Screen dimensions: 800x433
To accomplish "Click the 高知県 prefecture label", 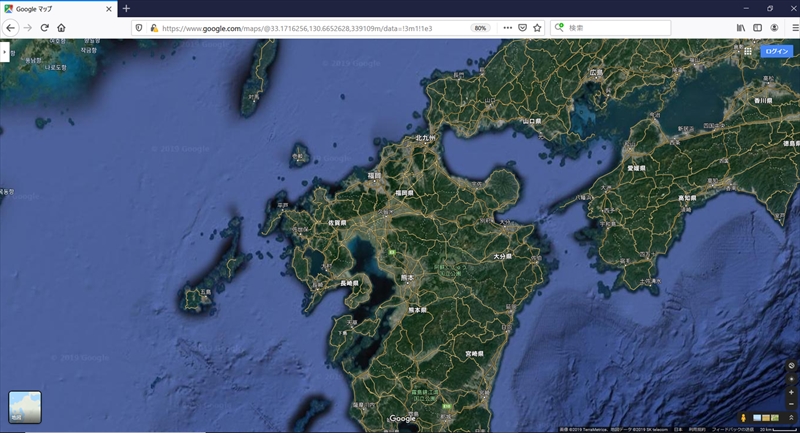I will point(687,198).
